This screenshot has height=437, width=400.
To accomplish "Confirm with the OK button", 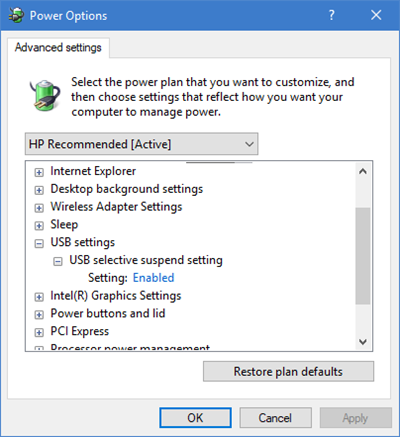I will tap(195, 418).
